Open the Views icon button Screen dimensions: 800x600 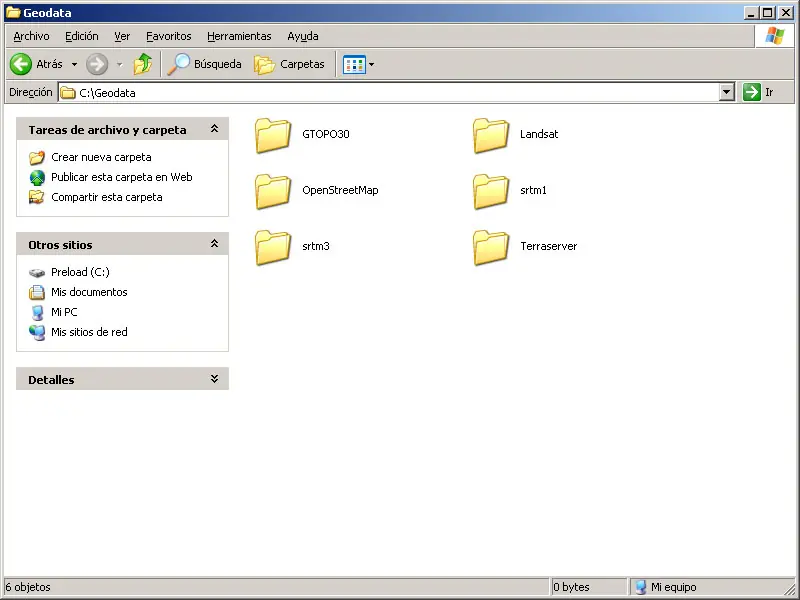pos(354,64)
